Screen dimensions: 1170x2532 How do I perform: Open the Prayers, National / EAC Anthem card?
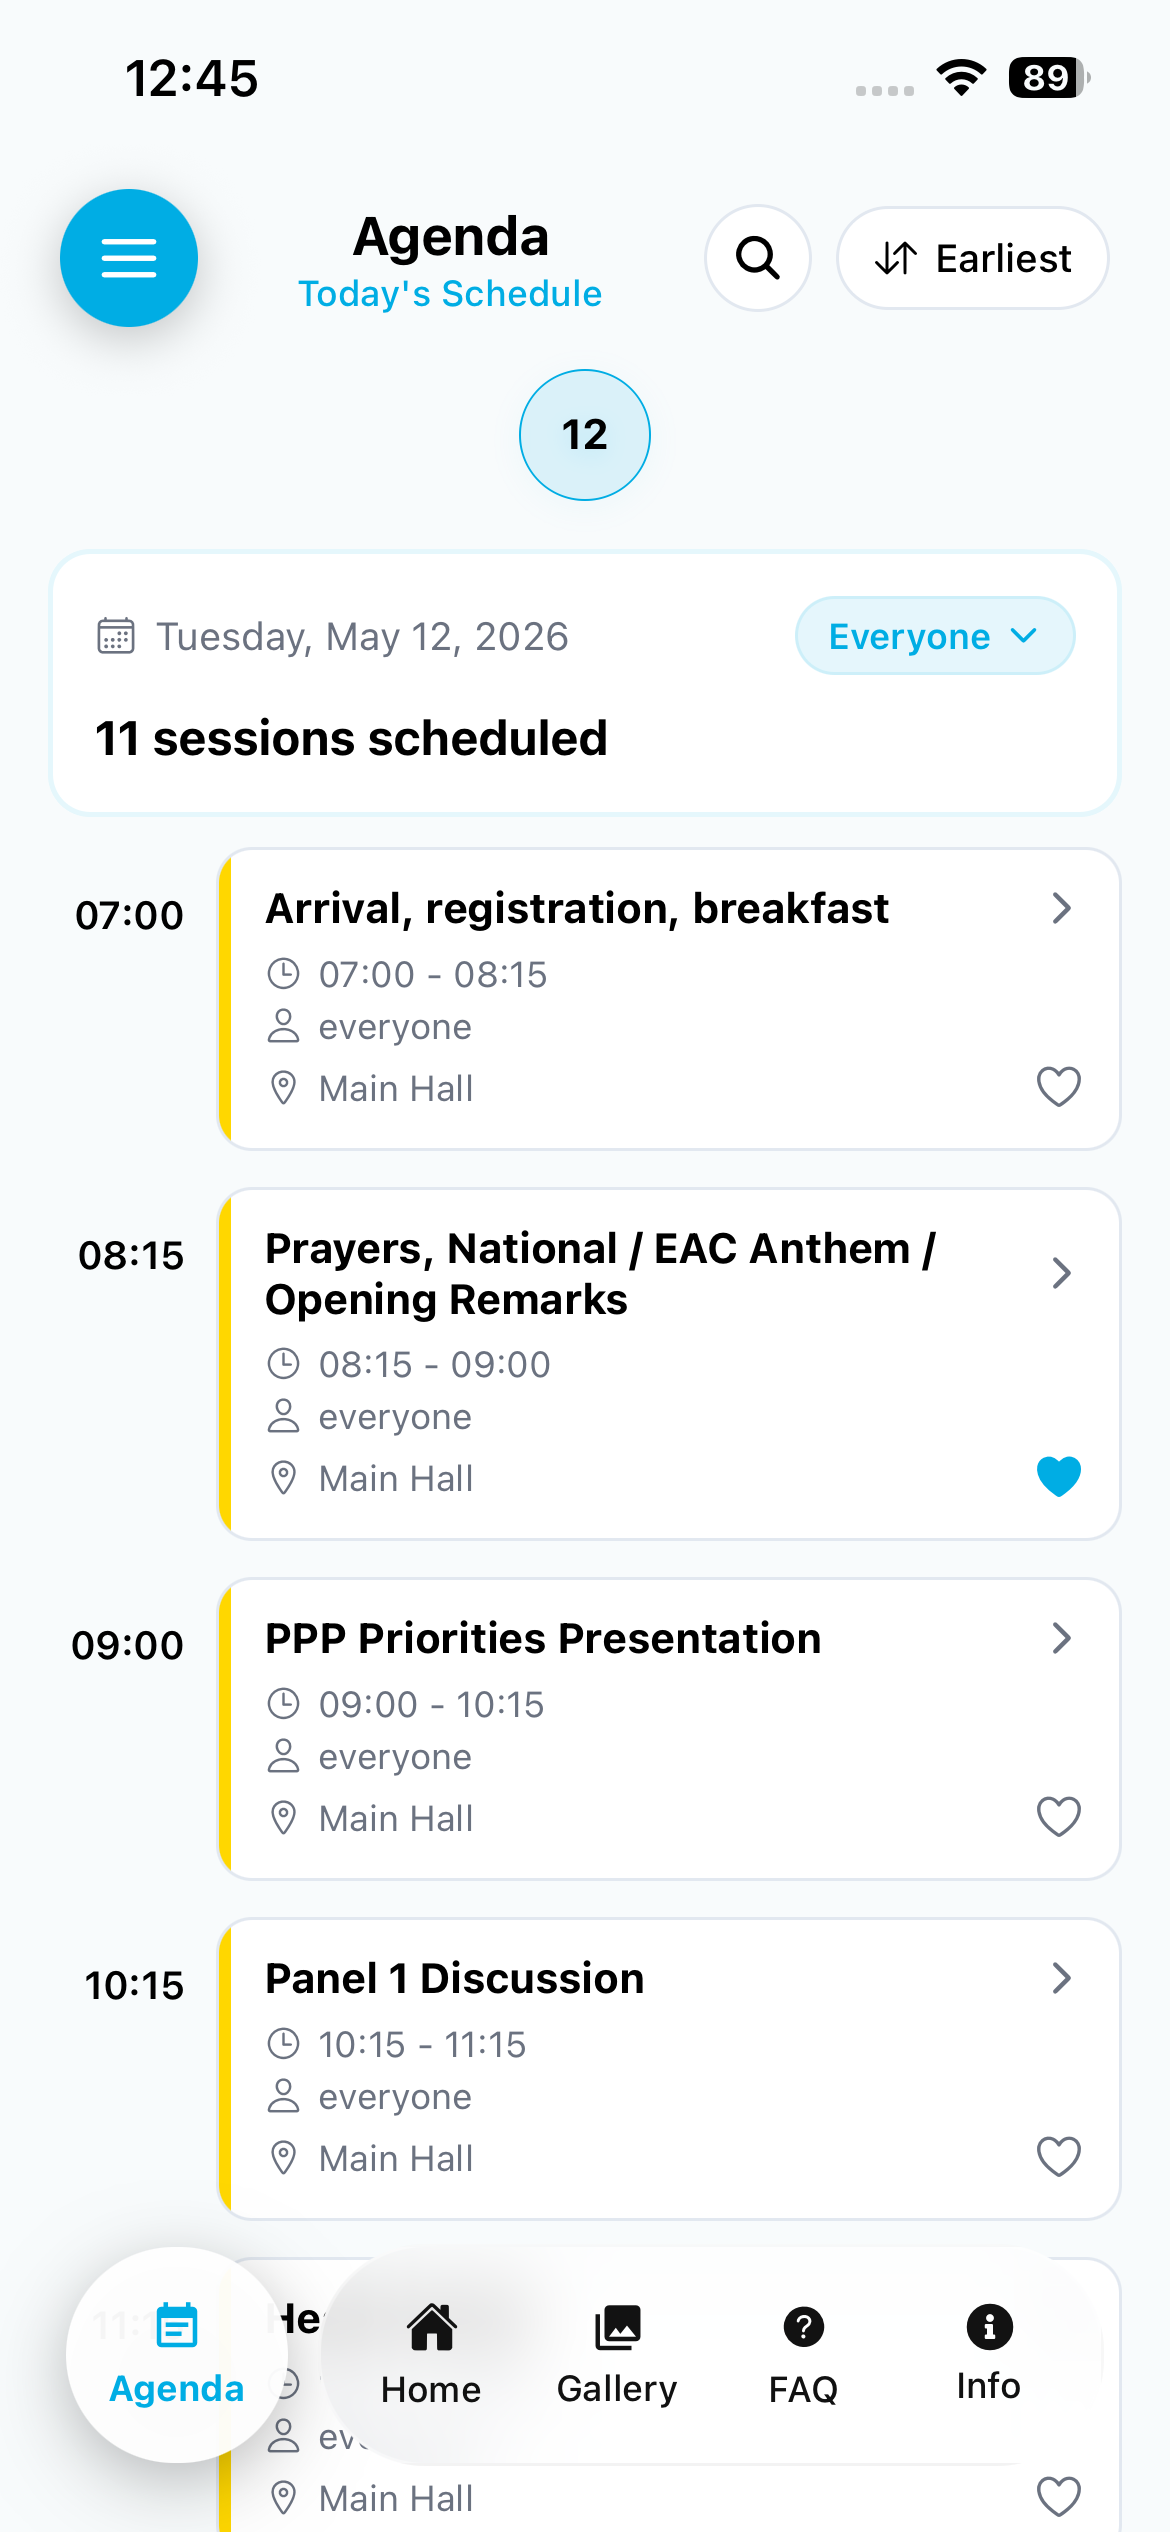[669, 1364]
